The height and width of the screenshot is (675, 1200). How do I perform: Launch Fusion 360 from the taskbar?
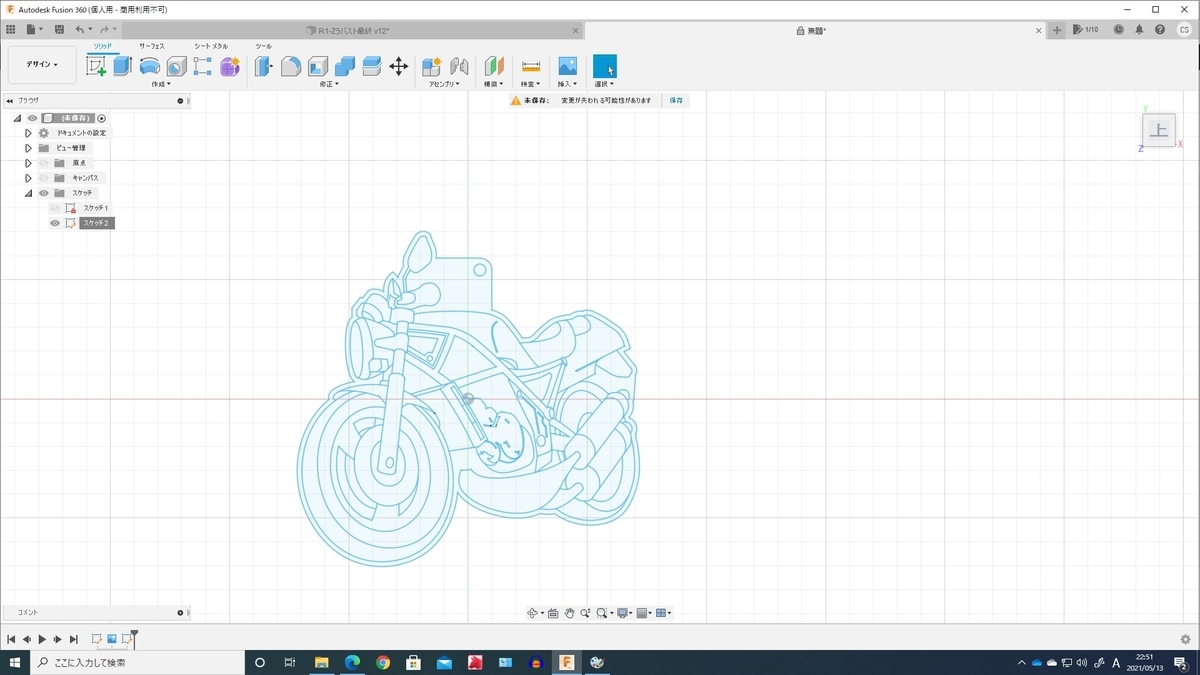[567, 662]
